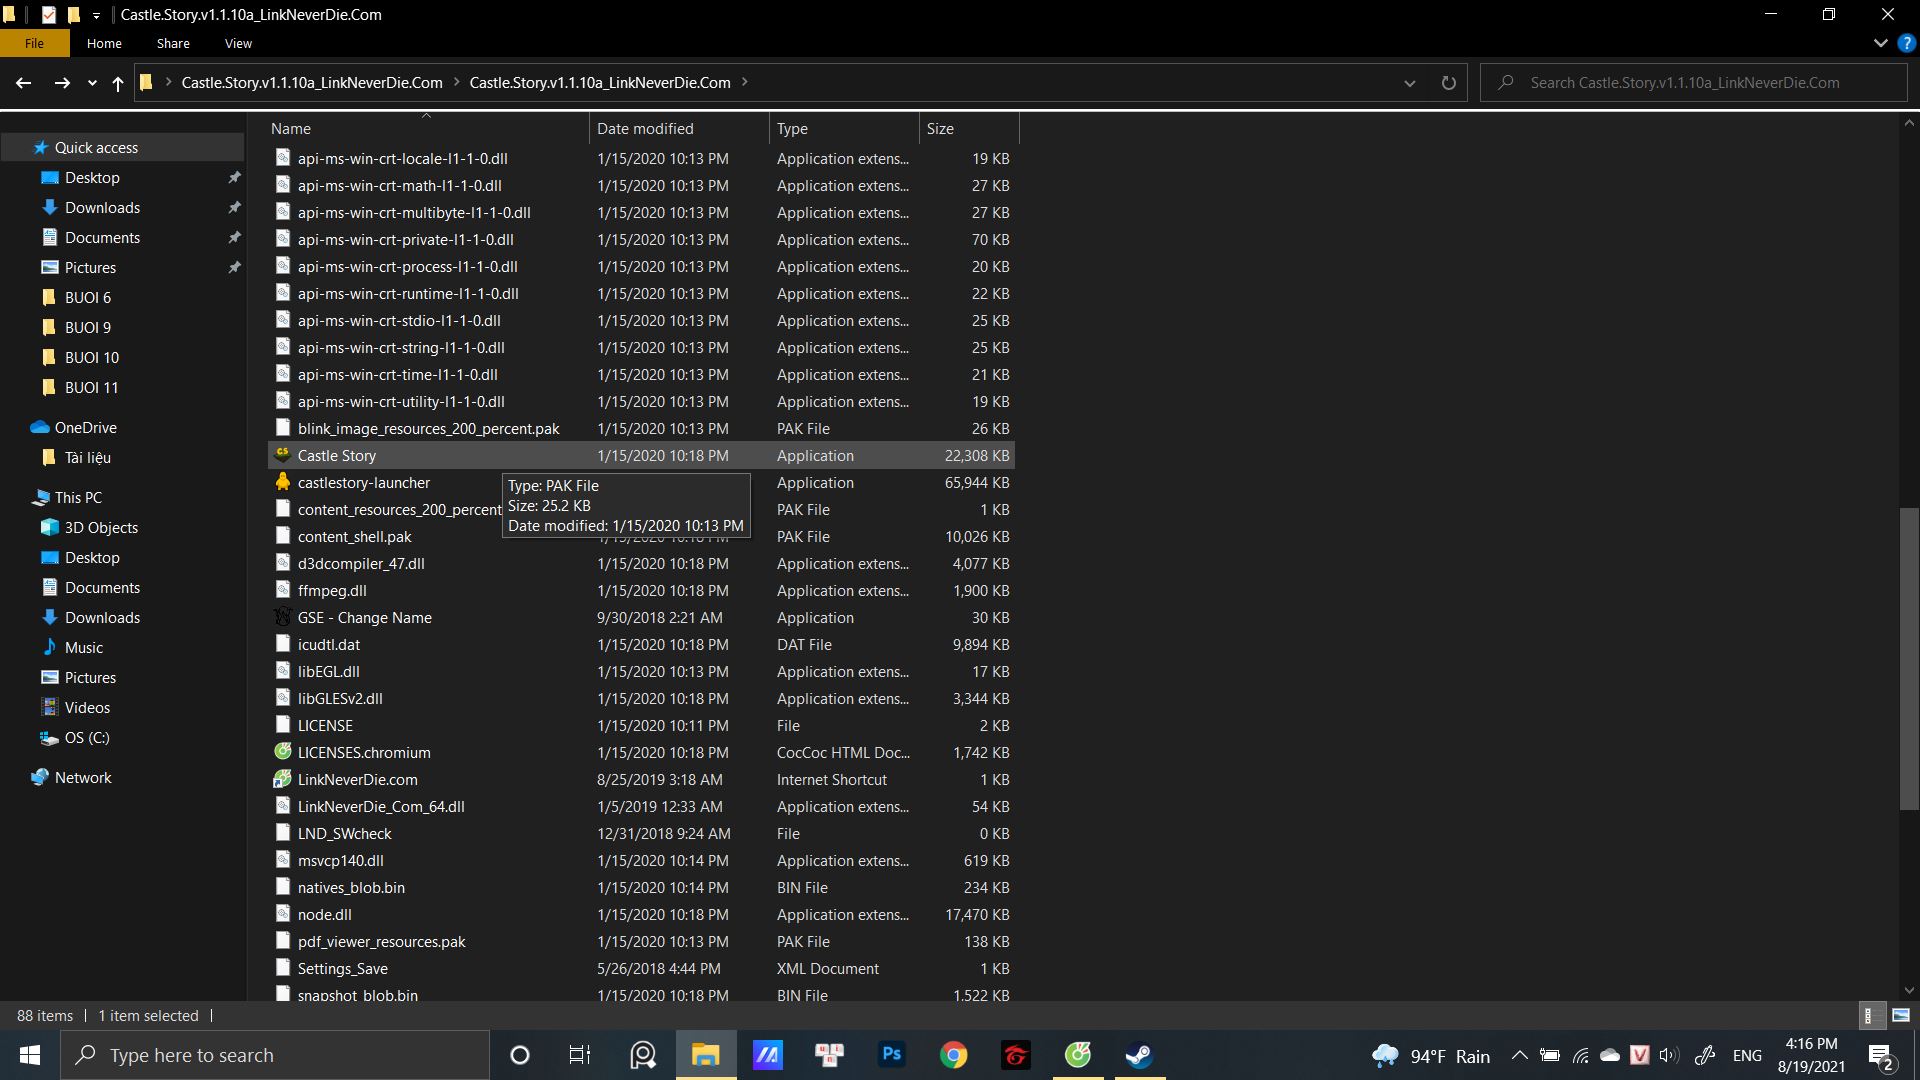Click the Castle Story application icon

tap(283, 455)
